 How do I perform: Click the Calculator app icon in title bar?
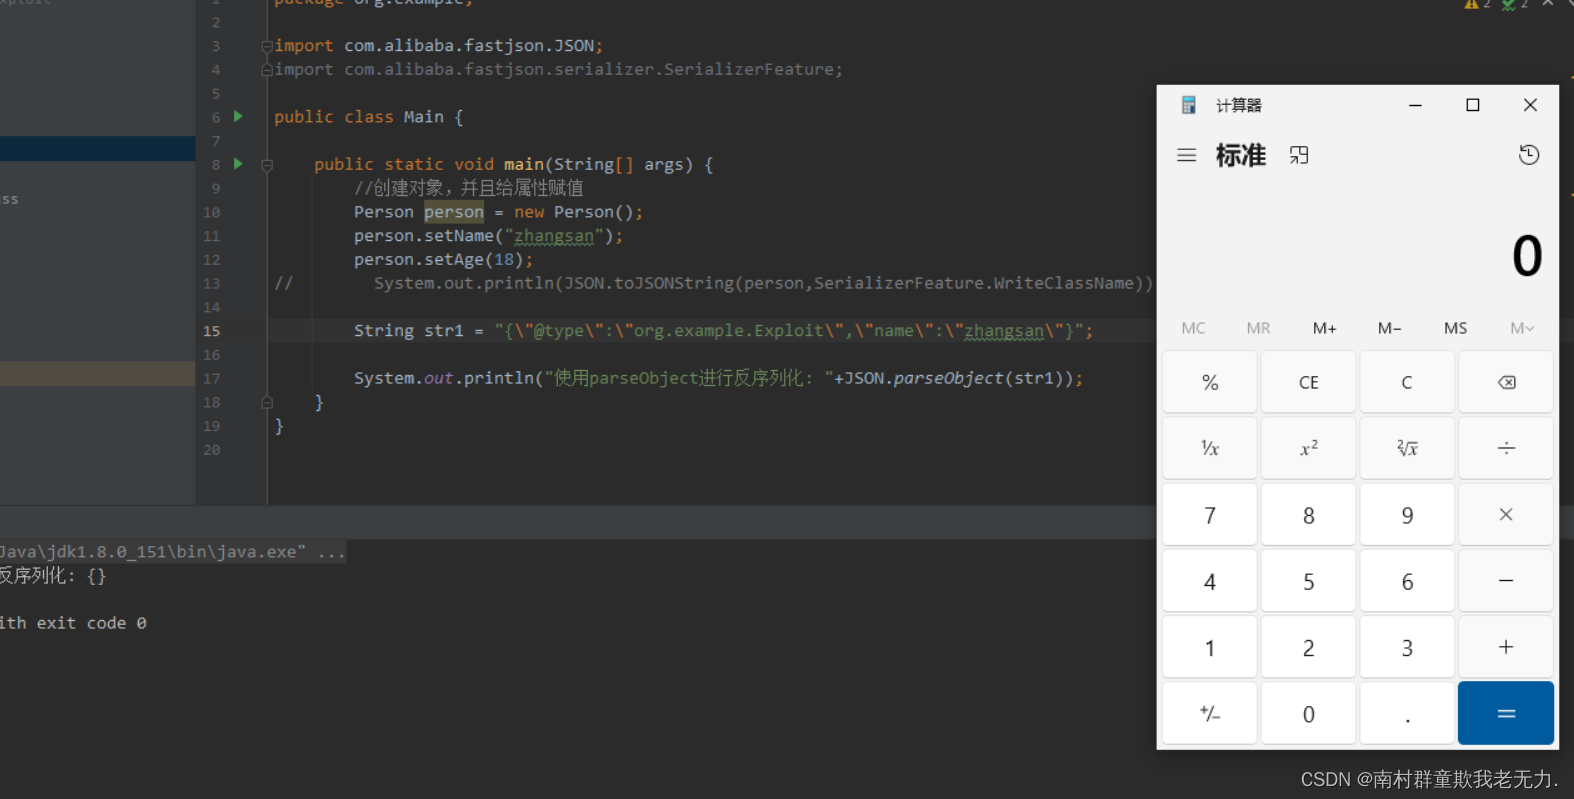pos(1189,105)
